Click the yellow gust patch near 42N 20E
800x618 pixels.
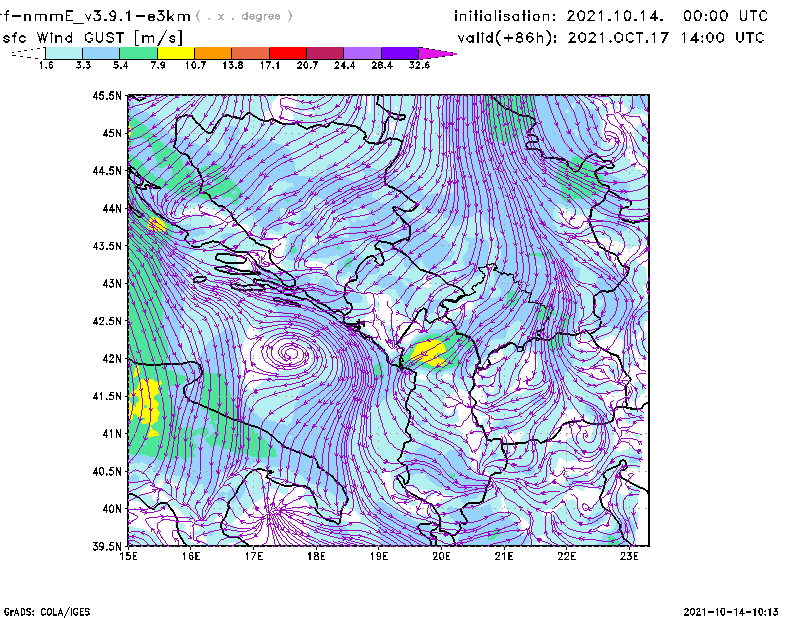[x=429, y=353]
